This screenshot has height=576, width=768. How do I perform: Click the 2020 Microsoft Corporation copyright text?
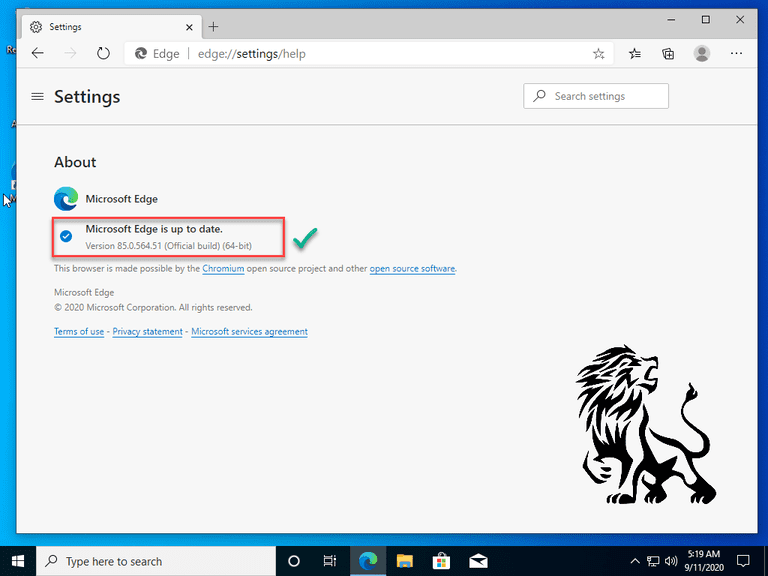point(153,308)
